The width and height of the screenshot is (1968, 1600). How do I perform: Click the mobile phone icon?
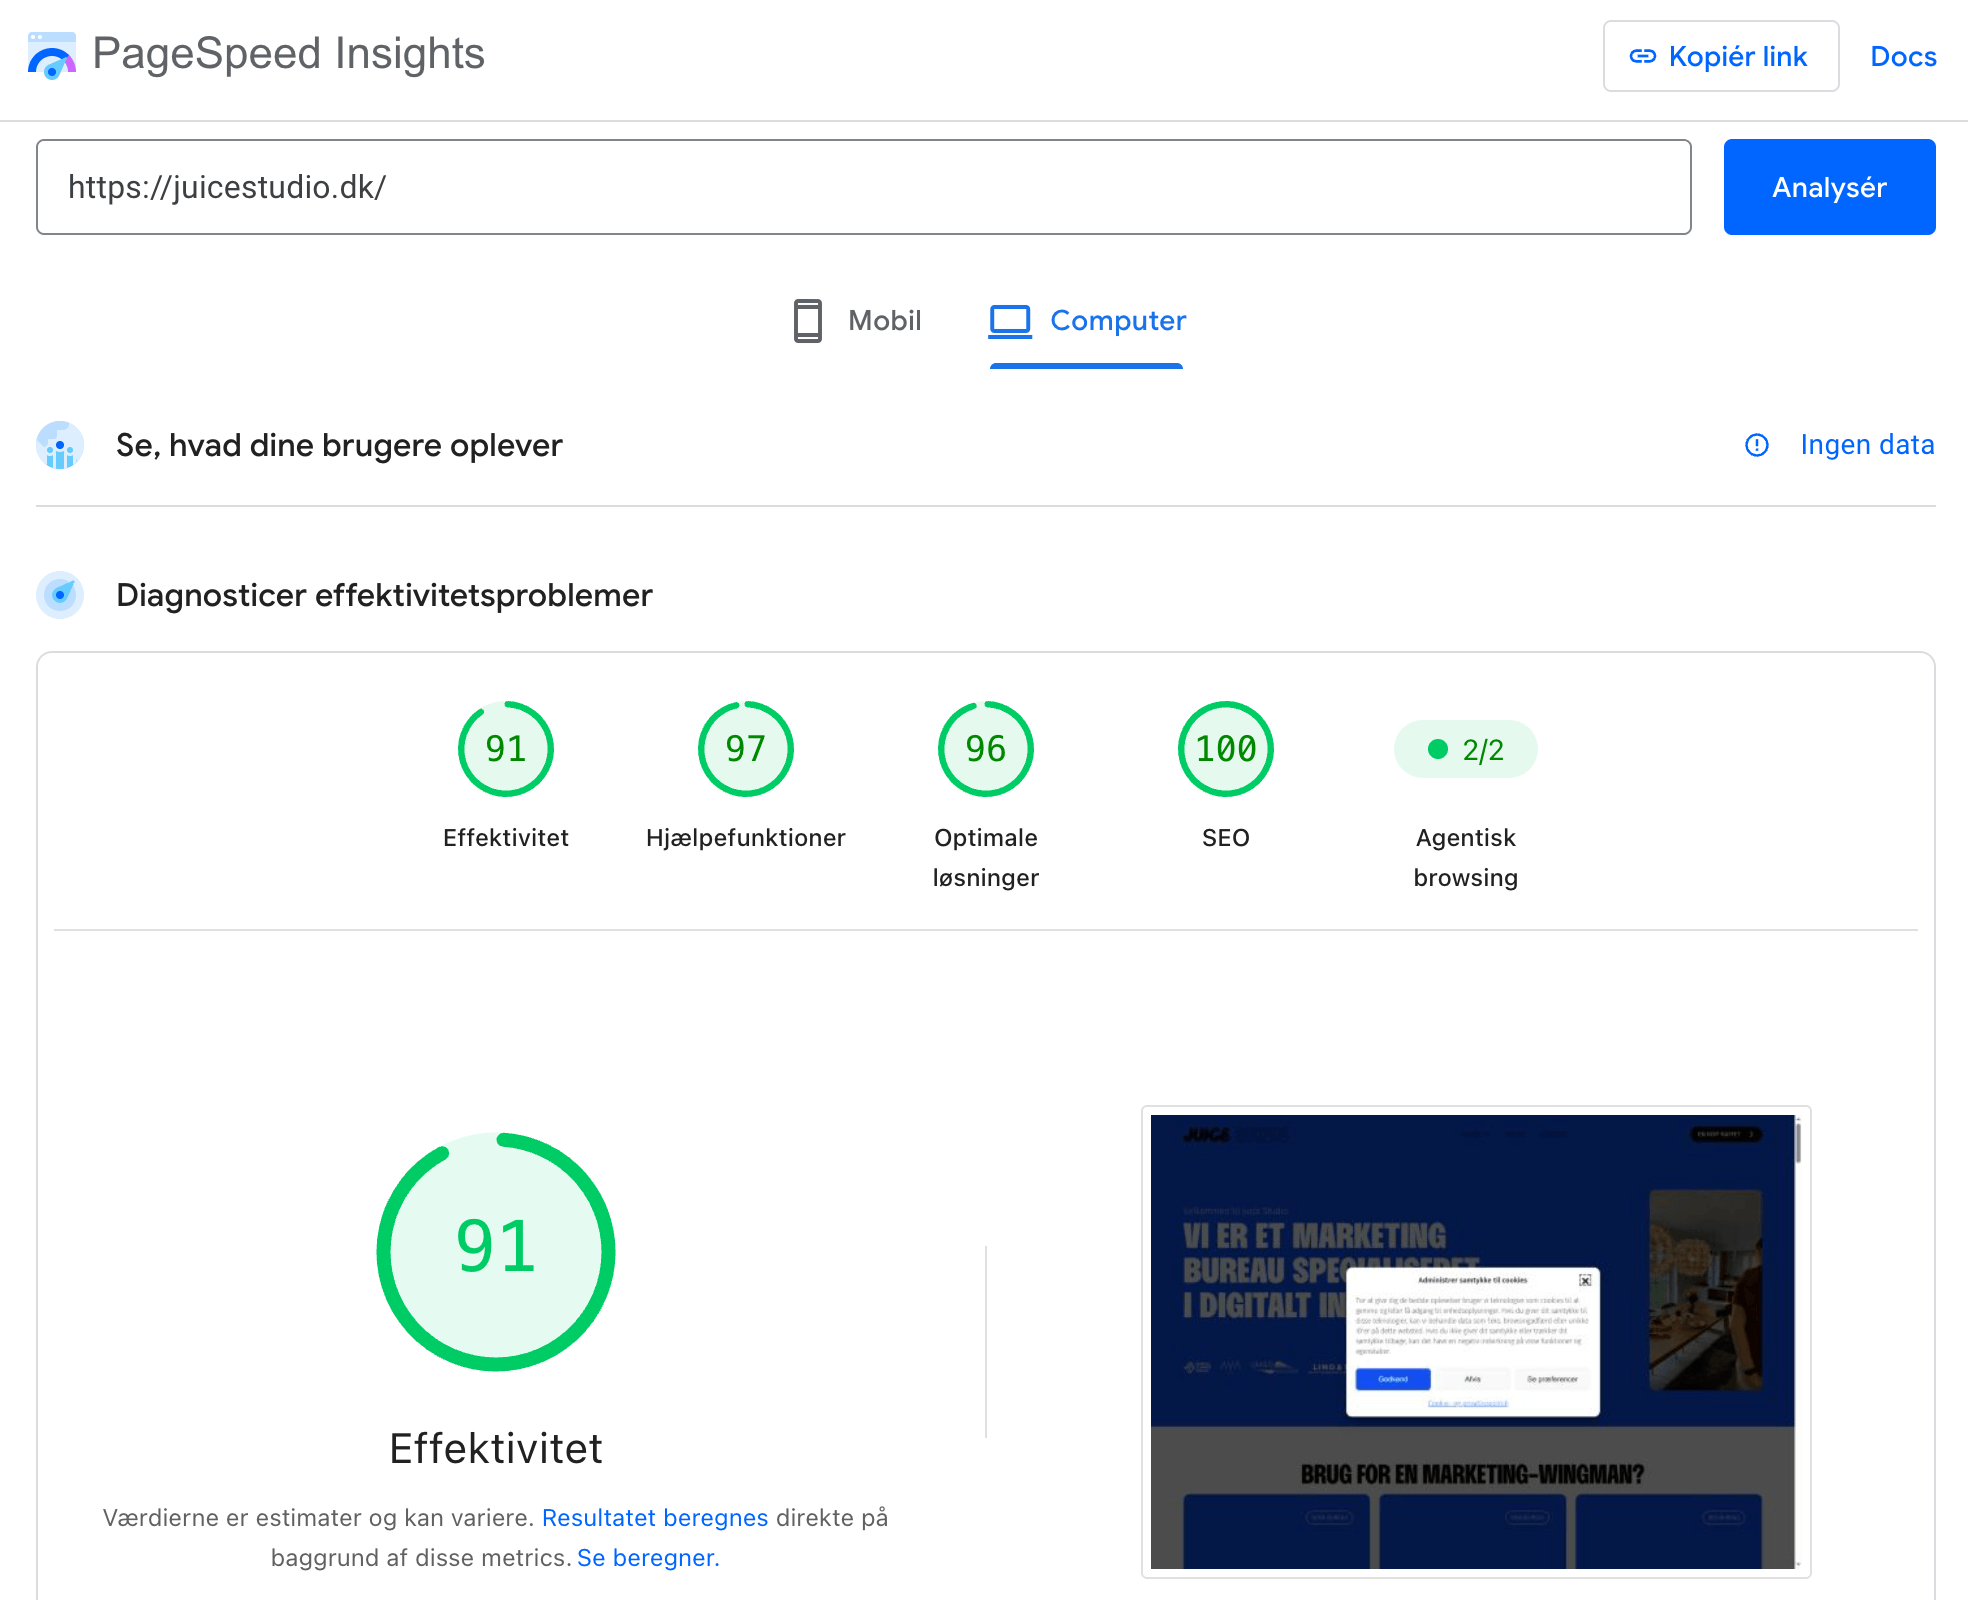(808, 321)
